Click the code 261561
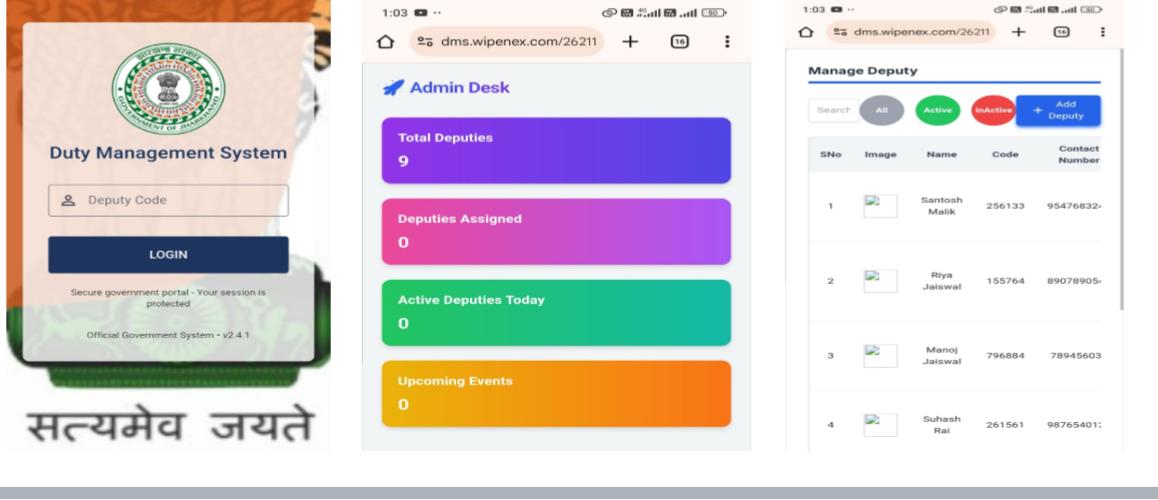Screen dimensions: 1158x500 (x=1005, y=425)
